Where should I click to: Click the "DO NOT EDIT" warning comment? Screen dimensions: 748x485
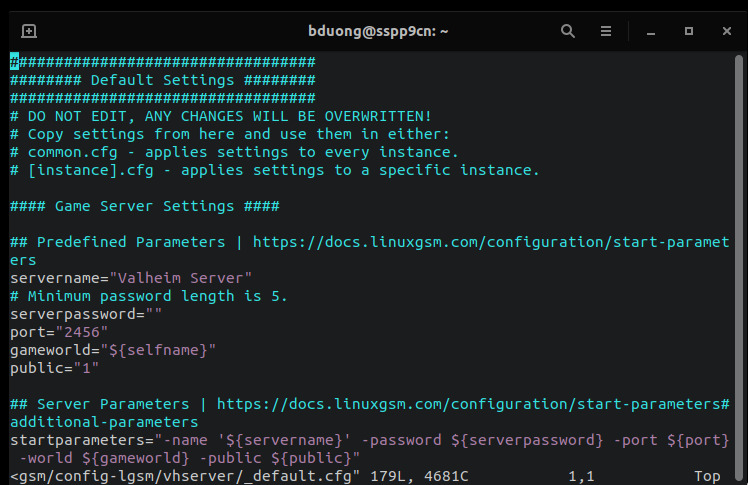(220, 116)
